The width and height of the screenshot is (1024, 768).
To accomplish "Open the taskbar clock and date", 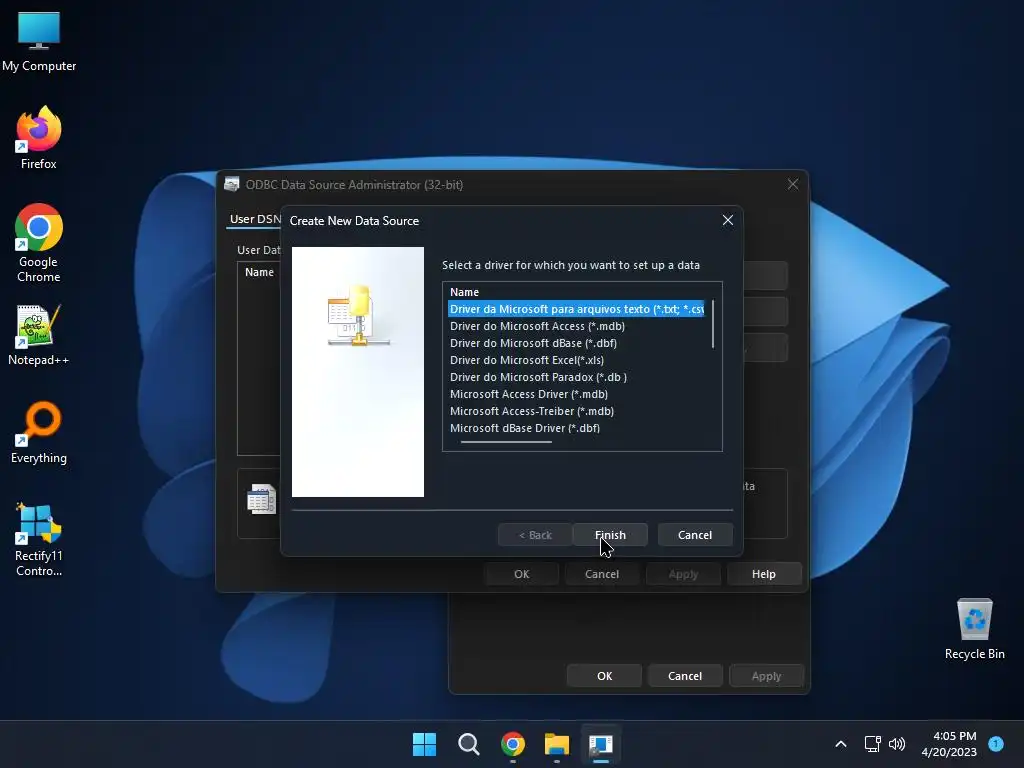I will (x=950, y=744).
